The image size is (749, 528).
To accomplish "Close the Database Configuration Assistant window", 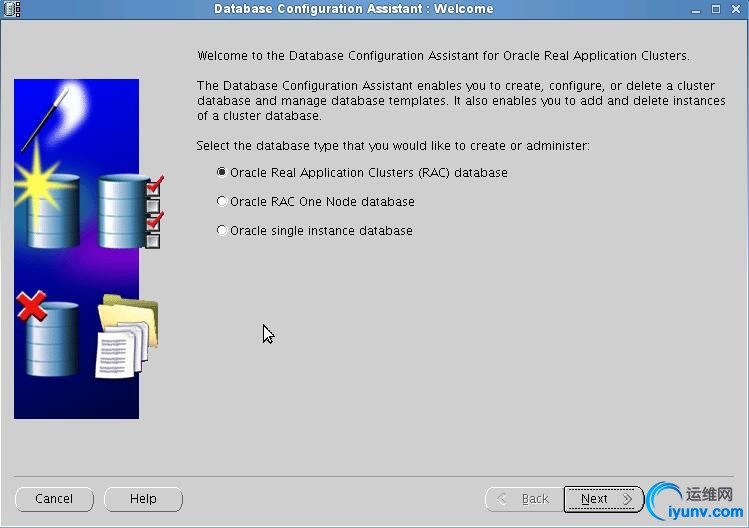I will point(736,9).
